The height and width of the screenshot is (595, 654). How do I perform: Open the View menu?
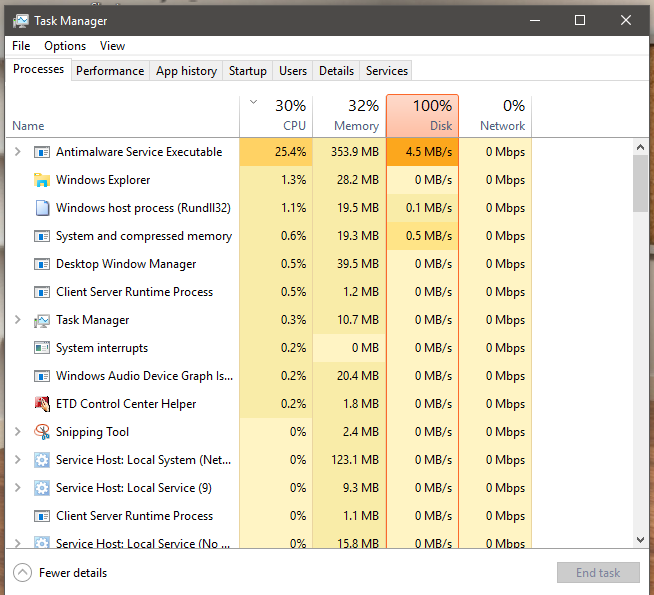[x=112, y=46]
